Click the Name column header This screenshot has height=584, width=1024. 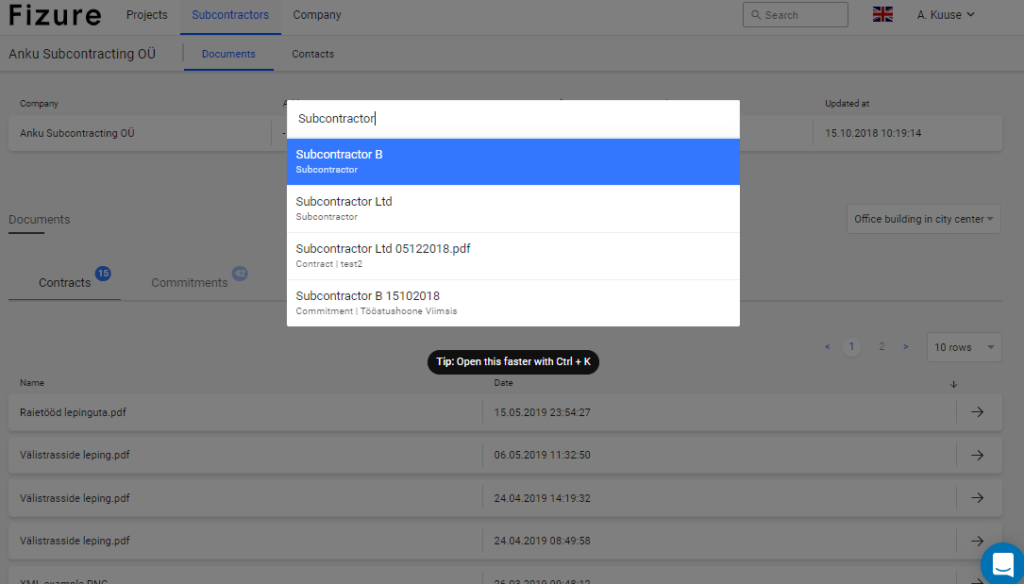[32, 383]
